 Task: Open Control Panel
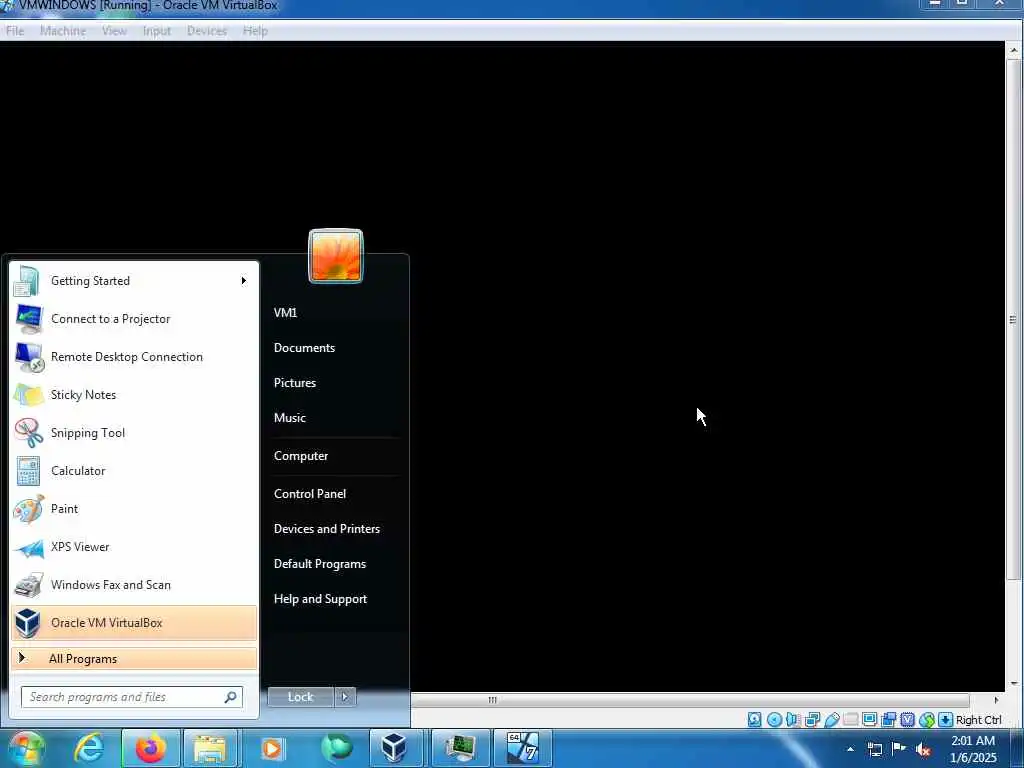[x=310, y=494]
